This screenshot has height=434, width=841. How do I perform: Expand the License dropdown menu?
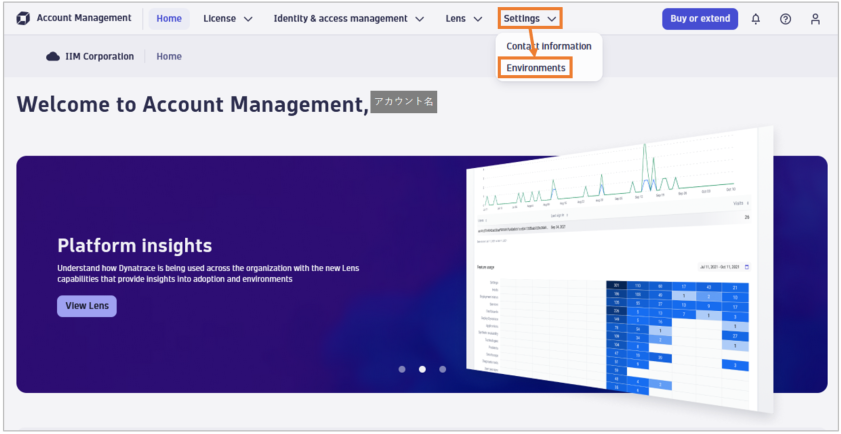tap(227, 19)
